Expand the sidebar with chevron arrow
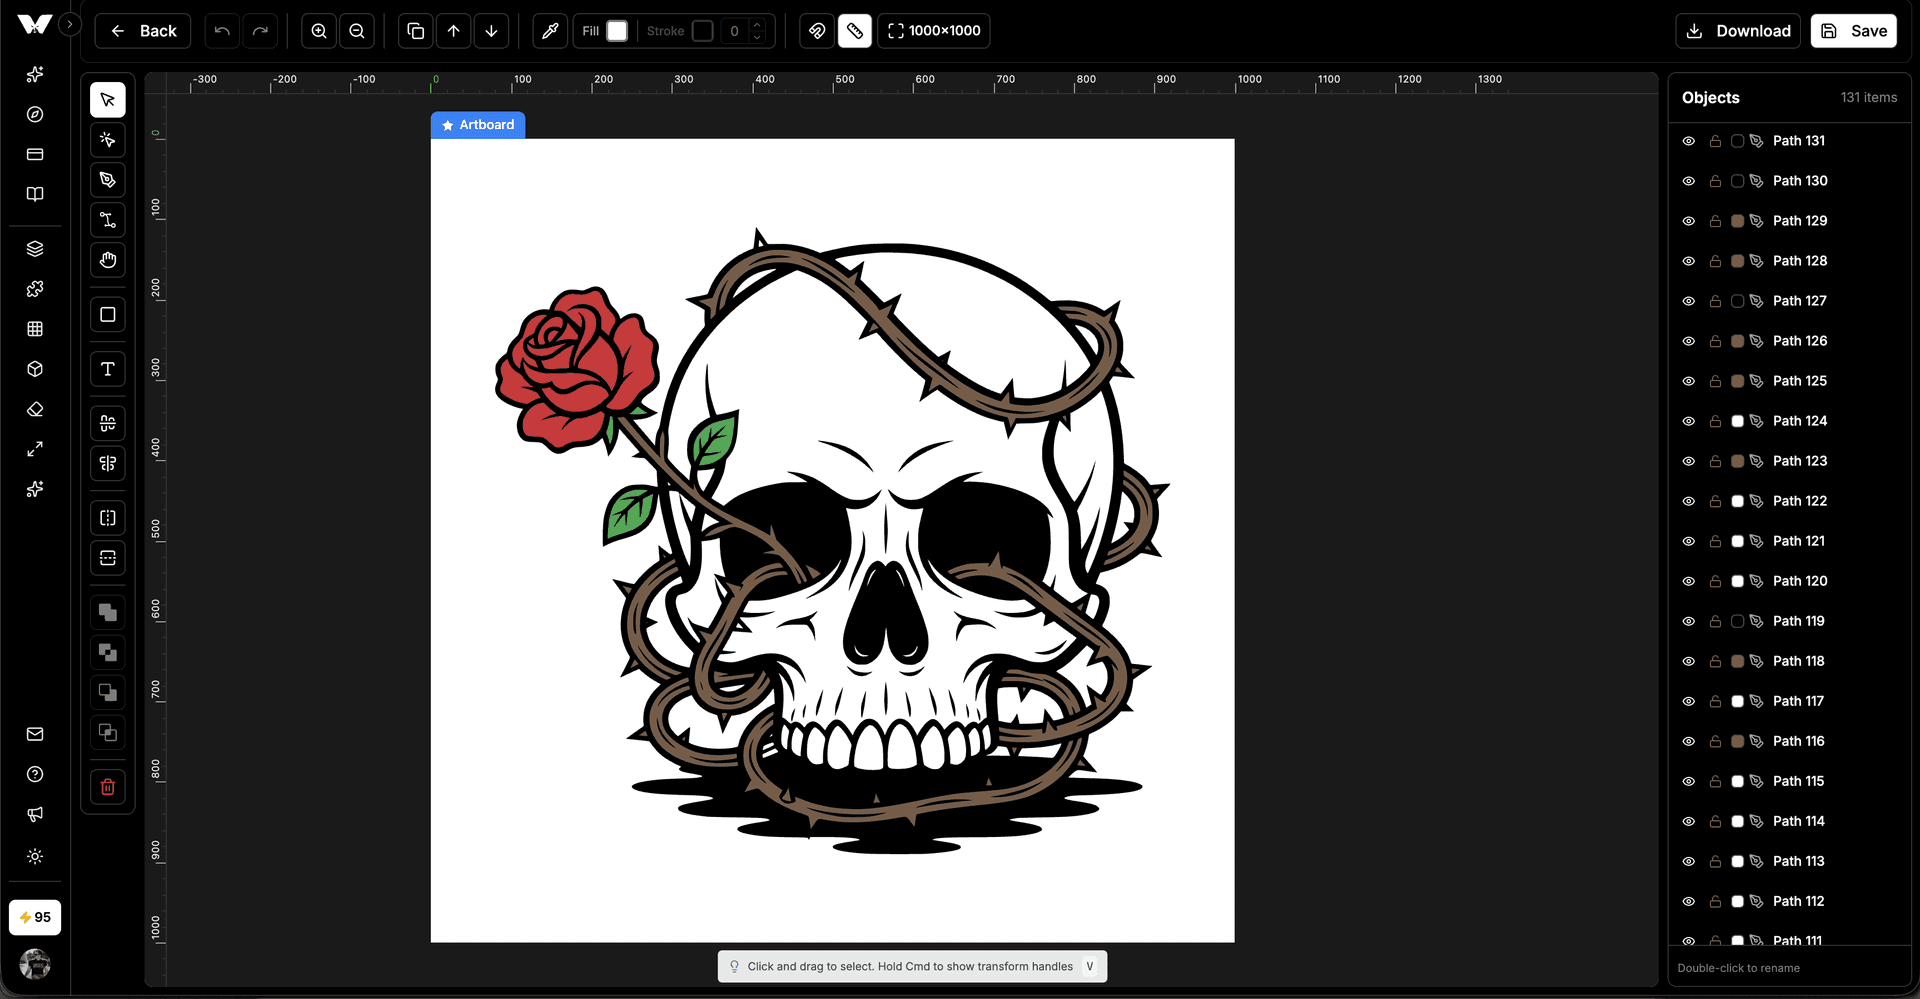Viewport: 1920px width, 999px height. (70, 24)
